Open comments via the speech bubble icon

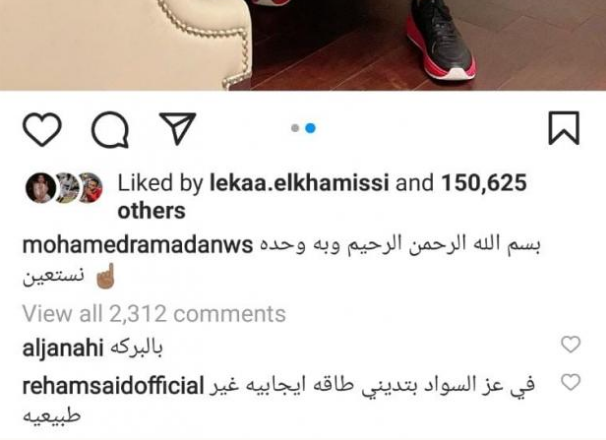pyautogui.click(x=110, y=130)
